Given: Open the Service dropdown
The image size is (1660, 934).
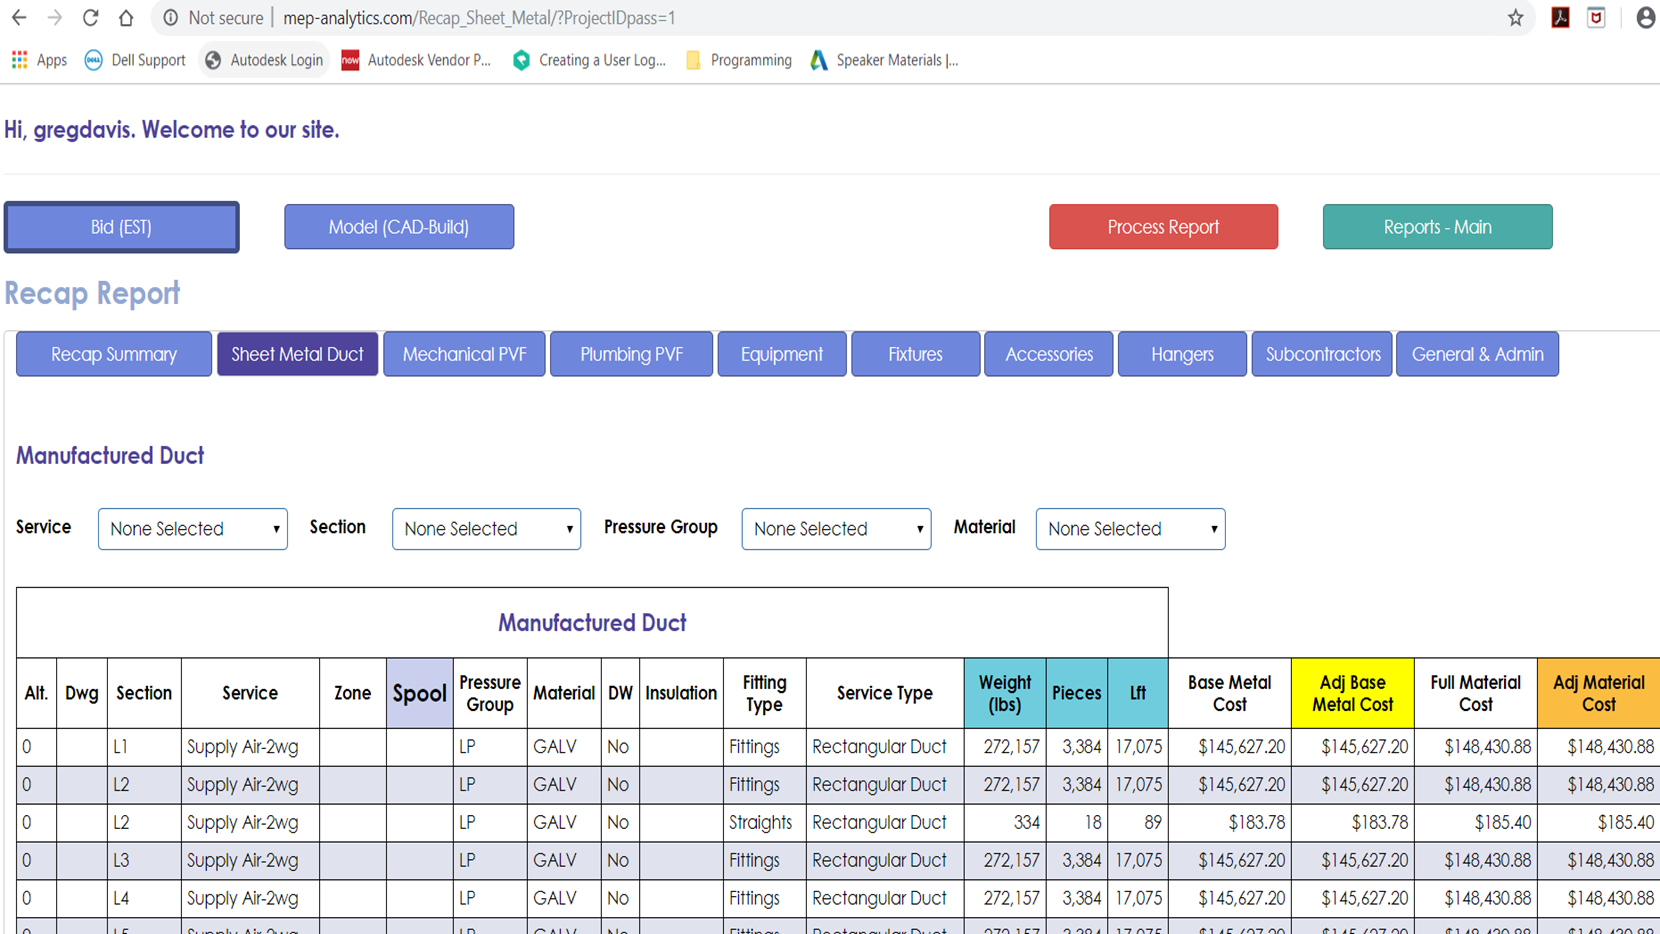Looking at the screenshot, I should [192, 529].
